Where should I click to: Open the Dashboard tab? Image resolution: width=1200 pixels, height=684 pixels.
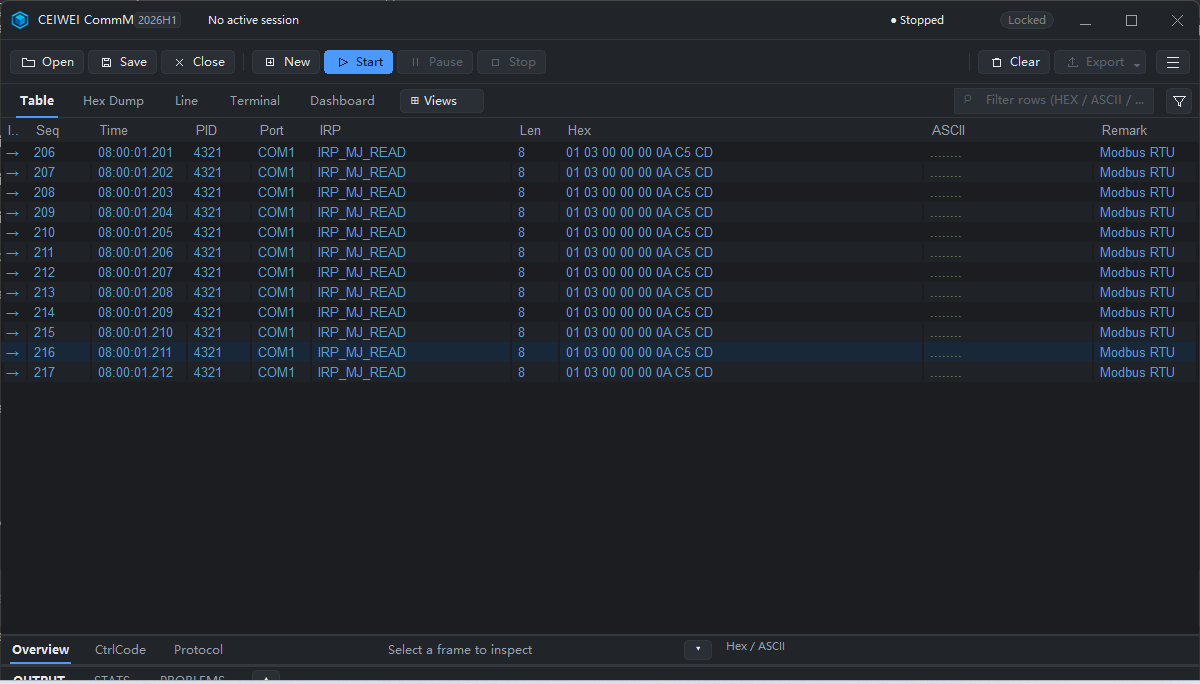[x=342, y=101]
